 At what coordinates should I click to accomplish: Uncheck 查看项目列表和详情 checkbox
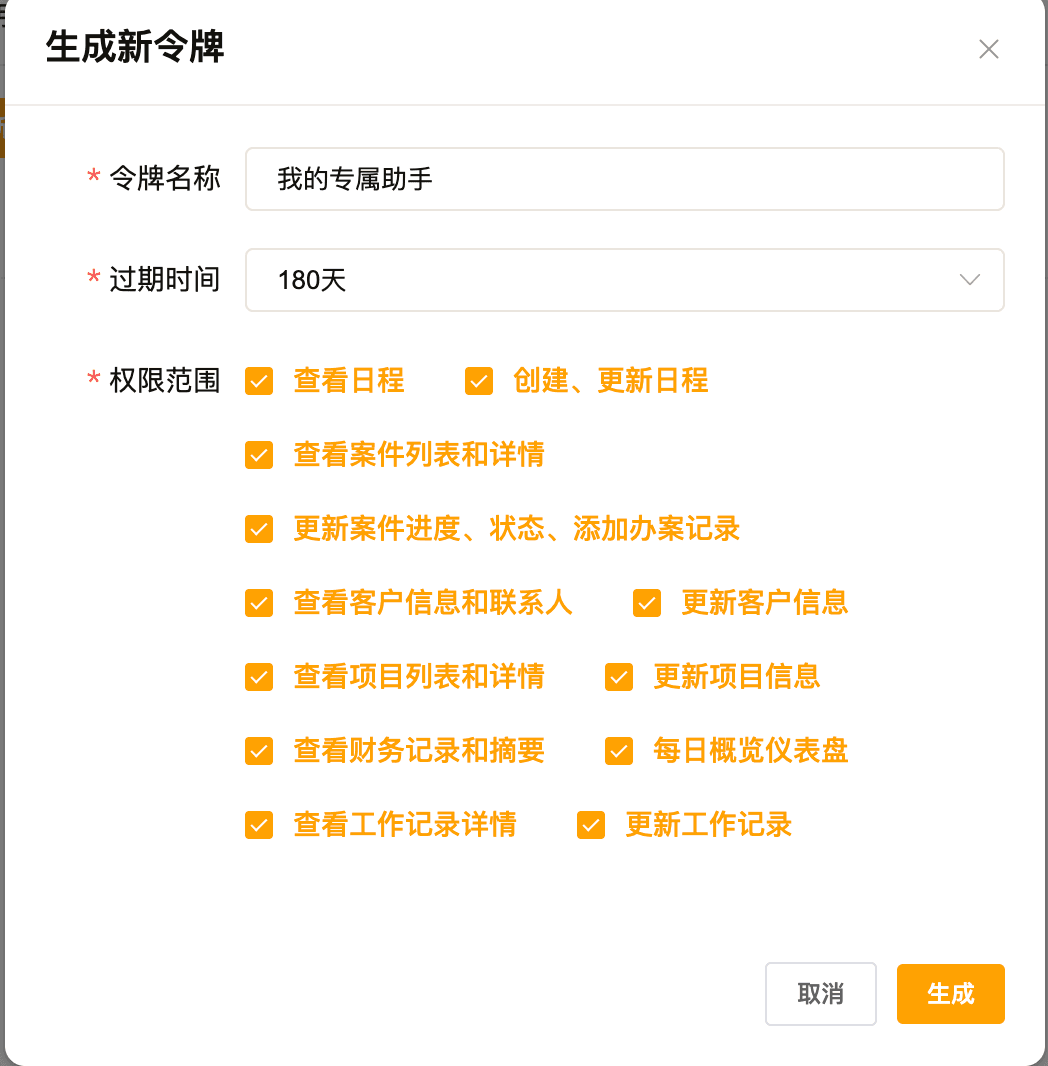(x=259, y=677)
